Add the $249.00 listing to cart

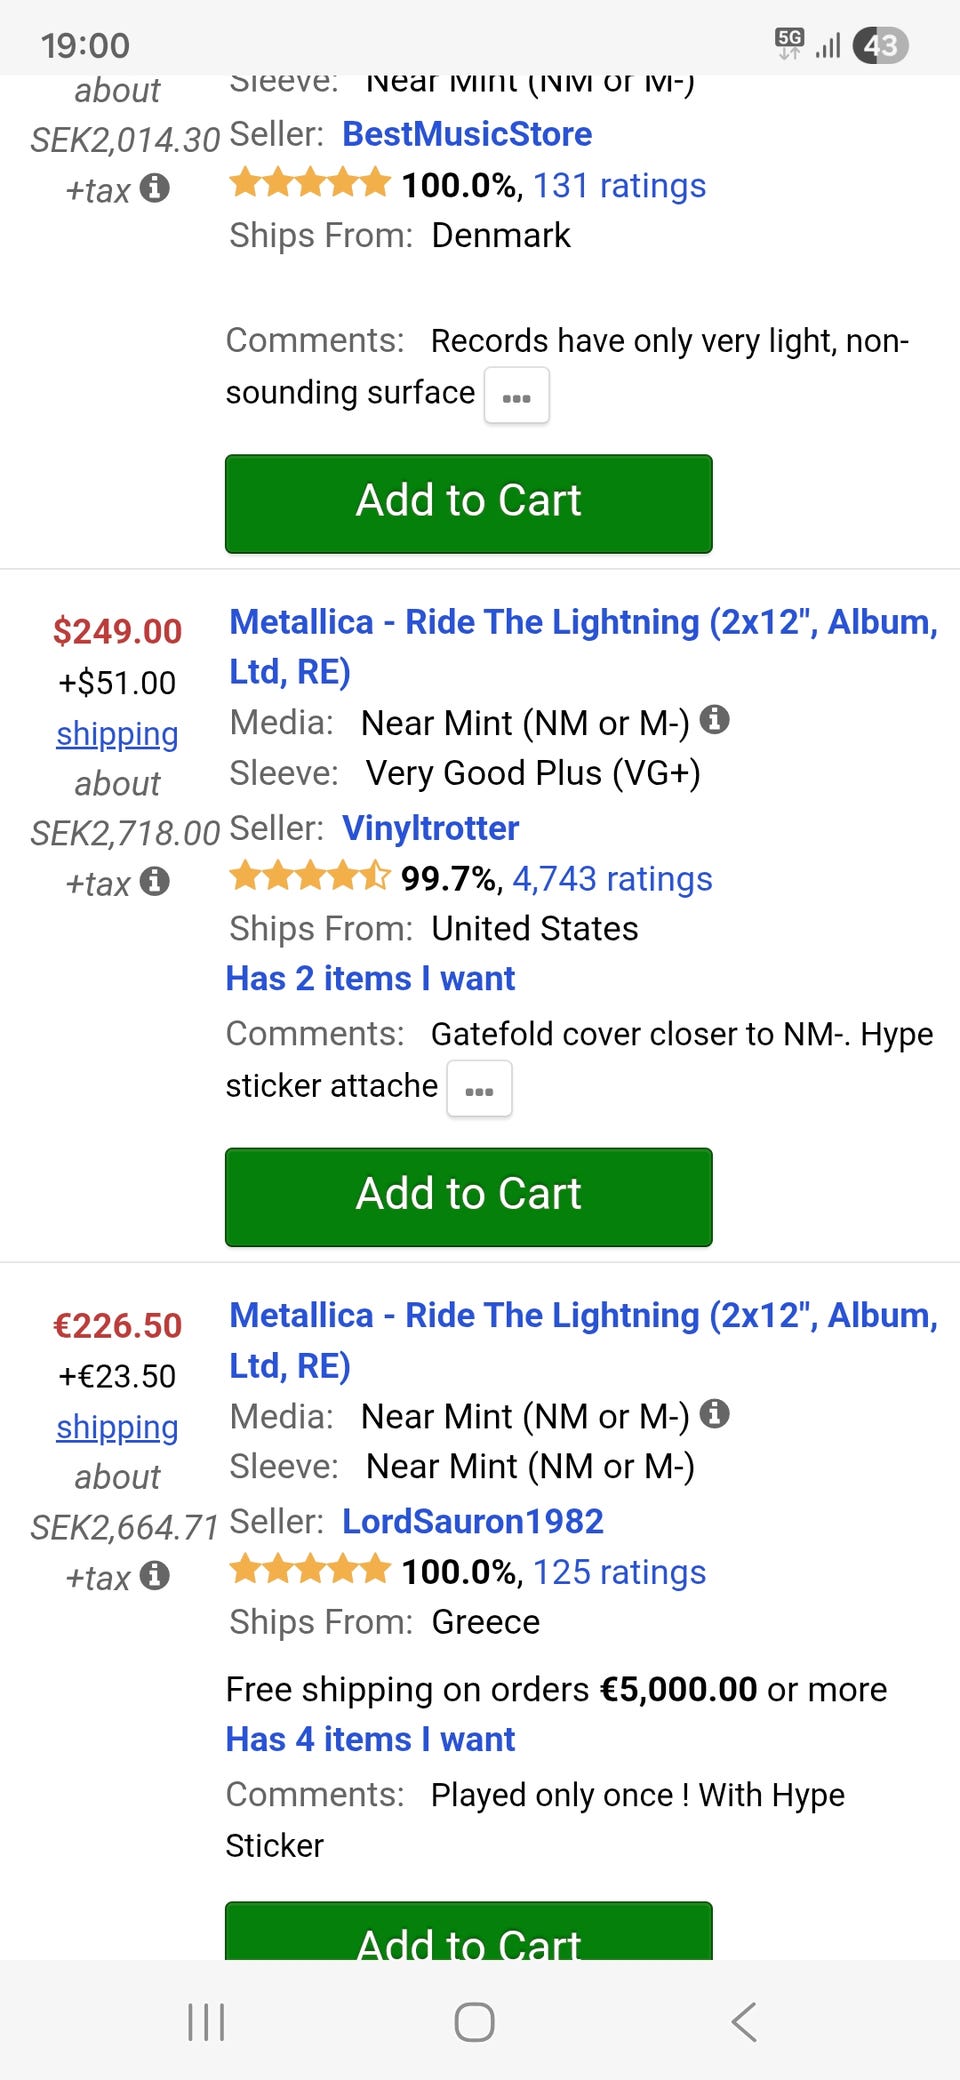coord(468,1196)
